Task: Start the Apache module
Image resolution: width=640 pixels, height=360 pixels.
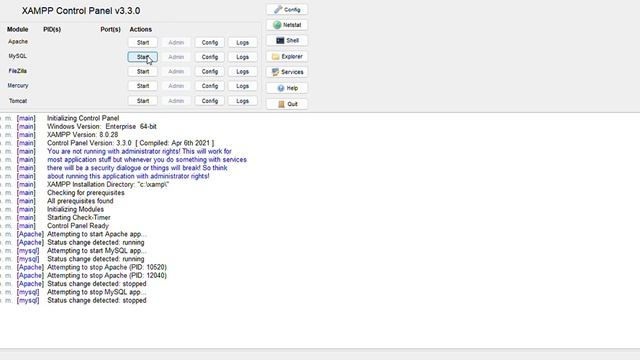Action: (x=142, y=42)
